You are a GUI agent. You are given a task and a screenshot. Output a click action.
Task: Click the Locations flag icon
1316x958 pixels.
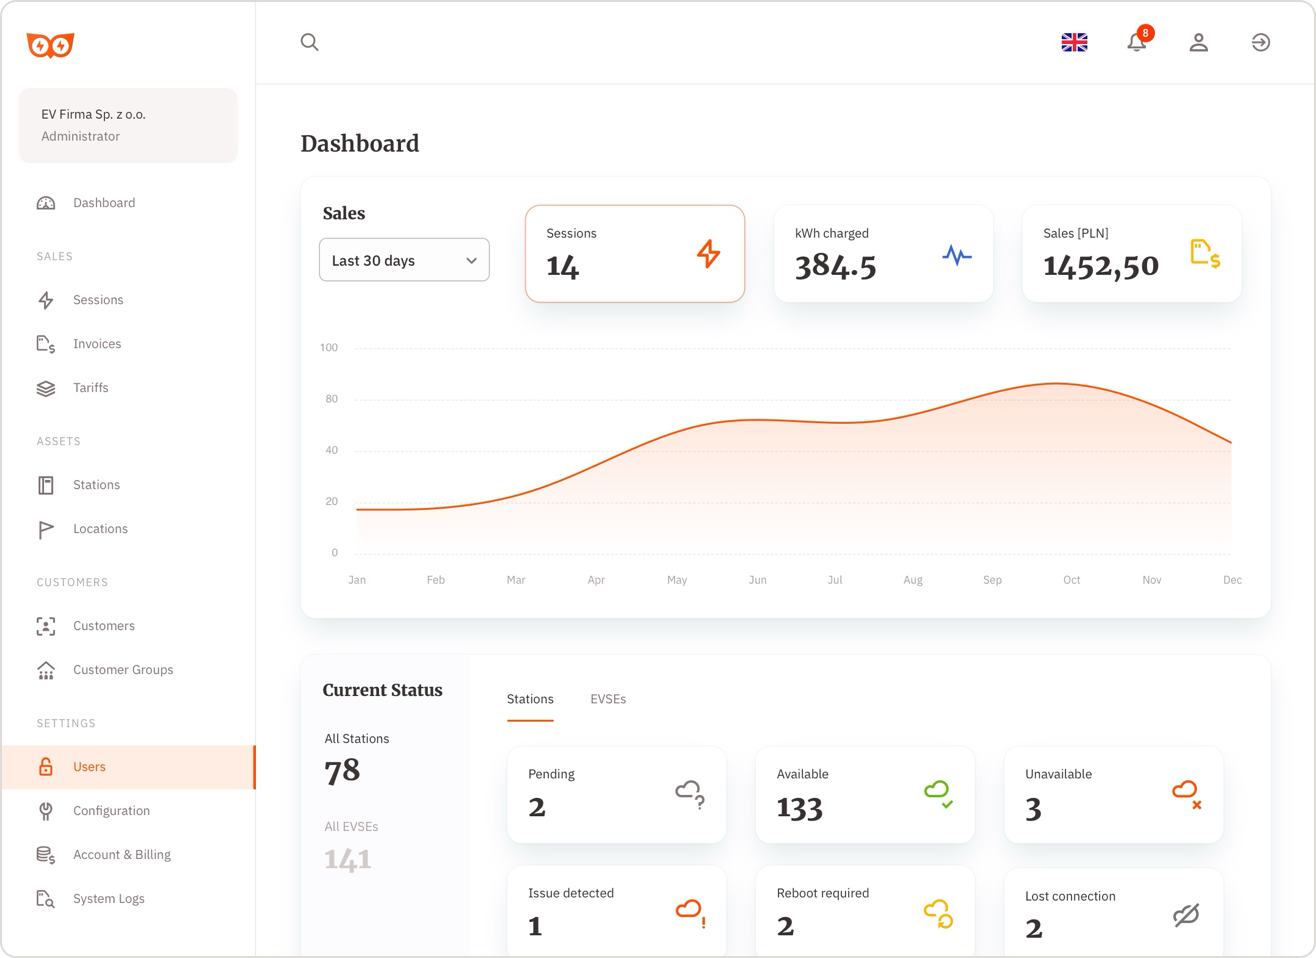click(46, 528)
